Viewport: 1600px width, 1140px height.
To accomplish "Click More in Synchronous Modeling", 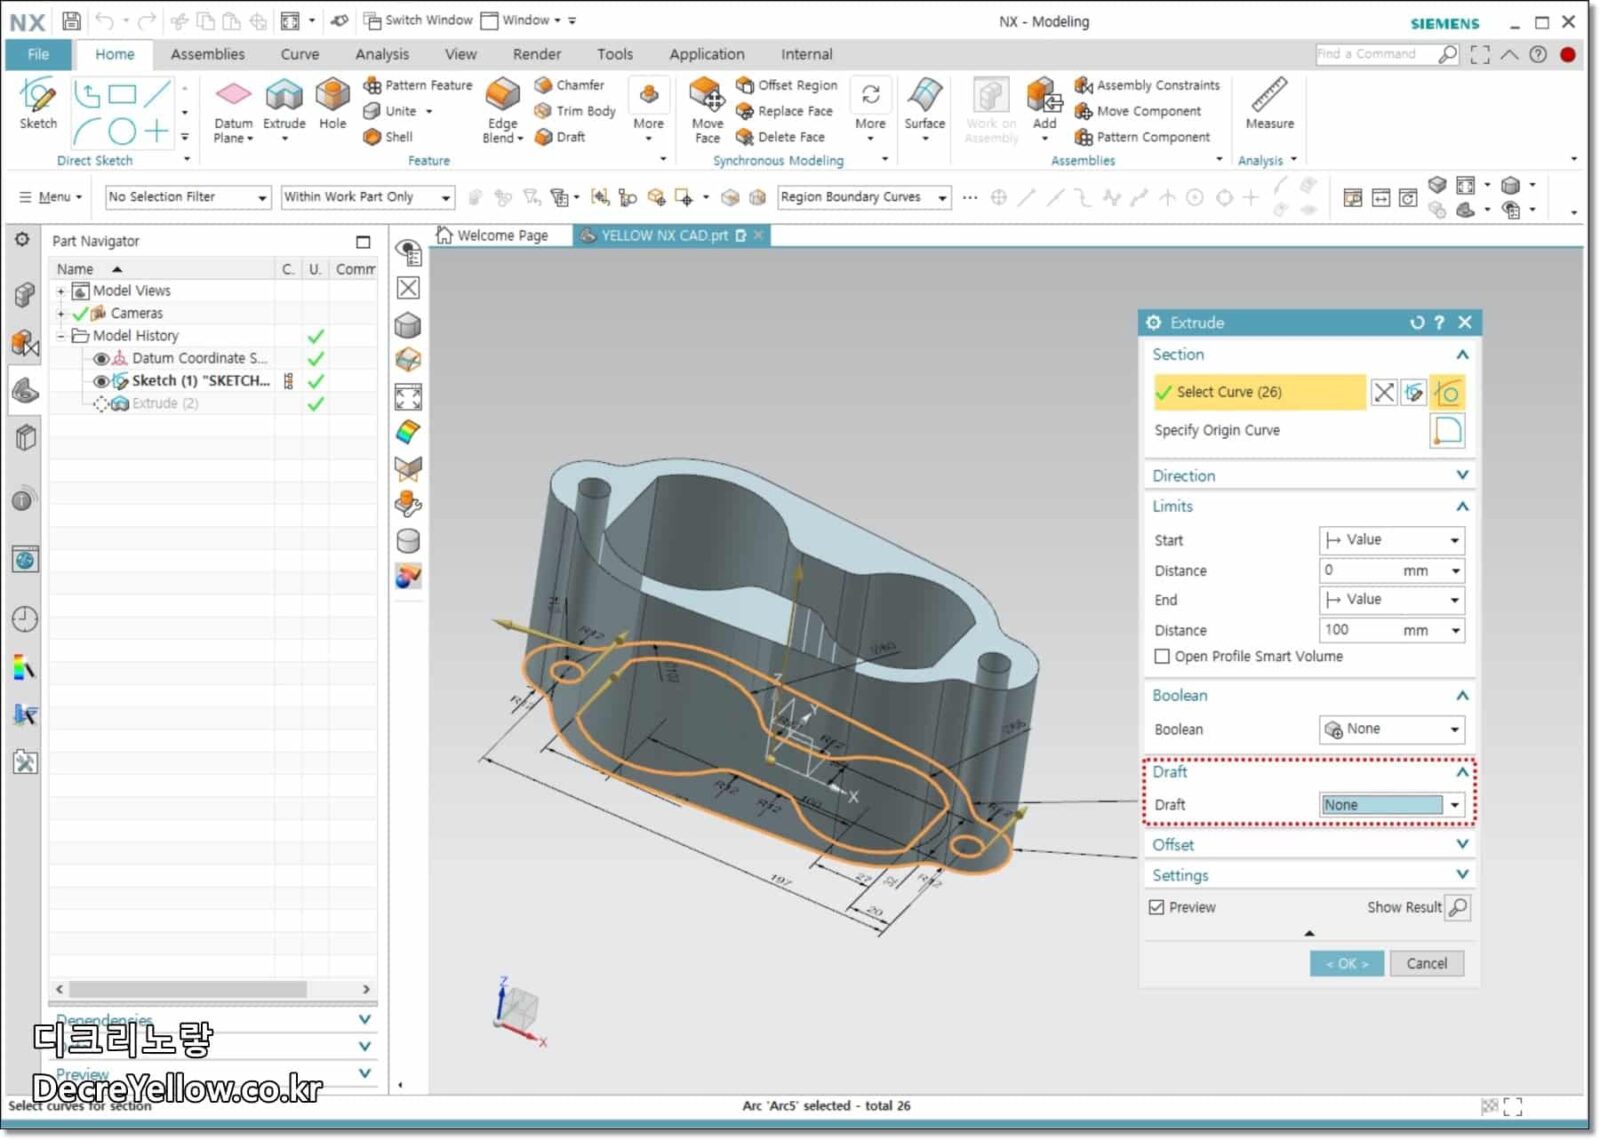I will tap(870, 111).
